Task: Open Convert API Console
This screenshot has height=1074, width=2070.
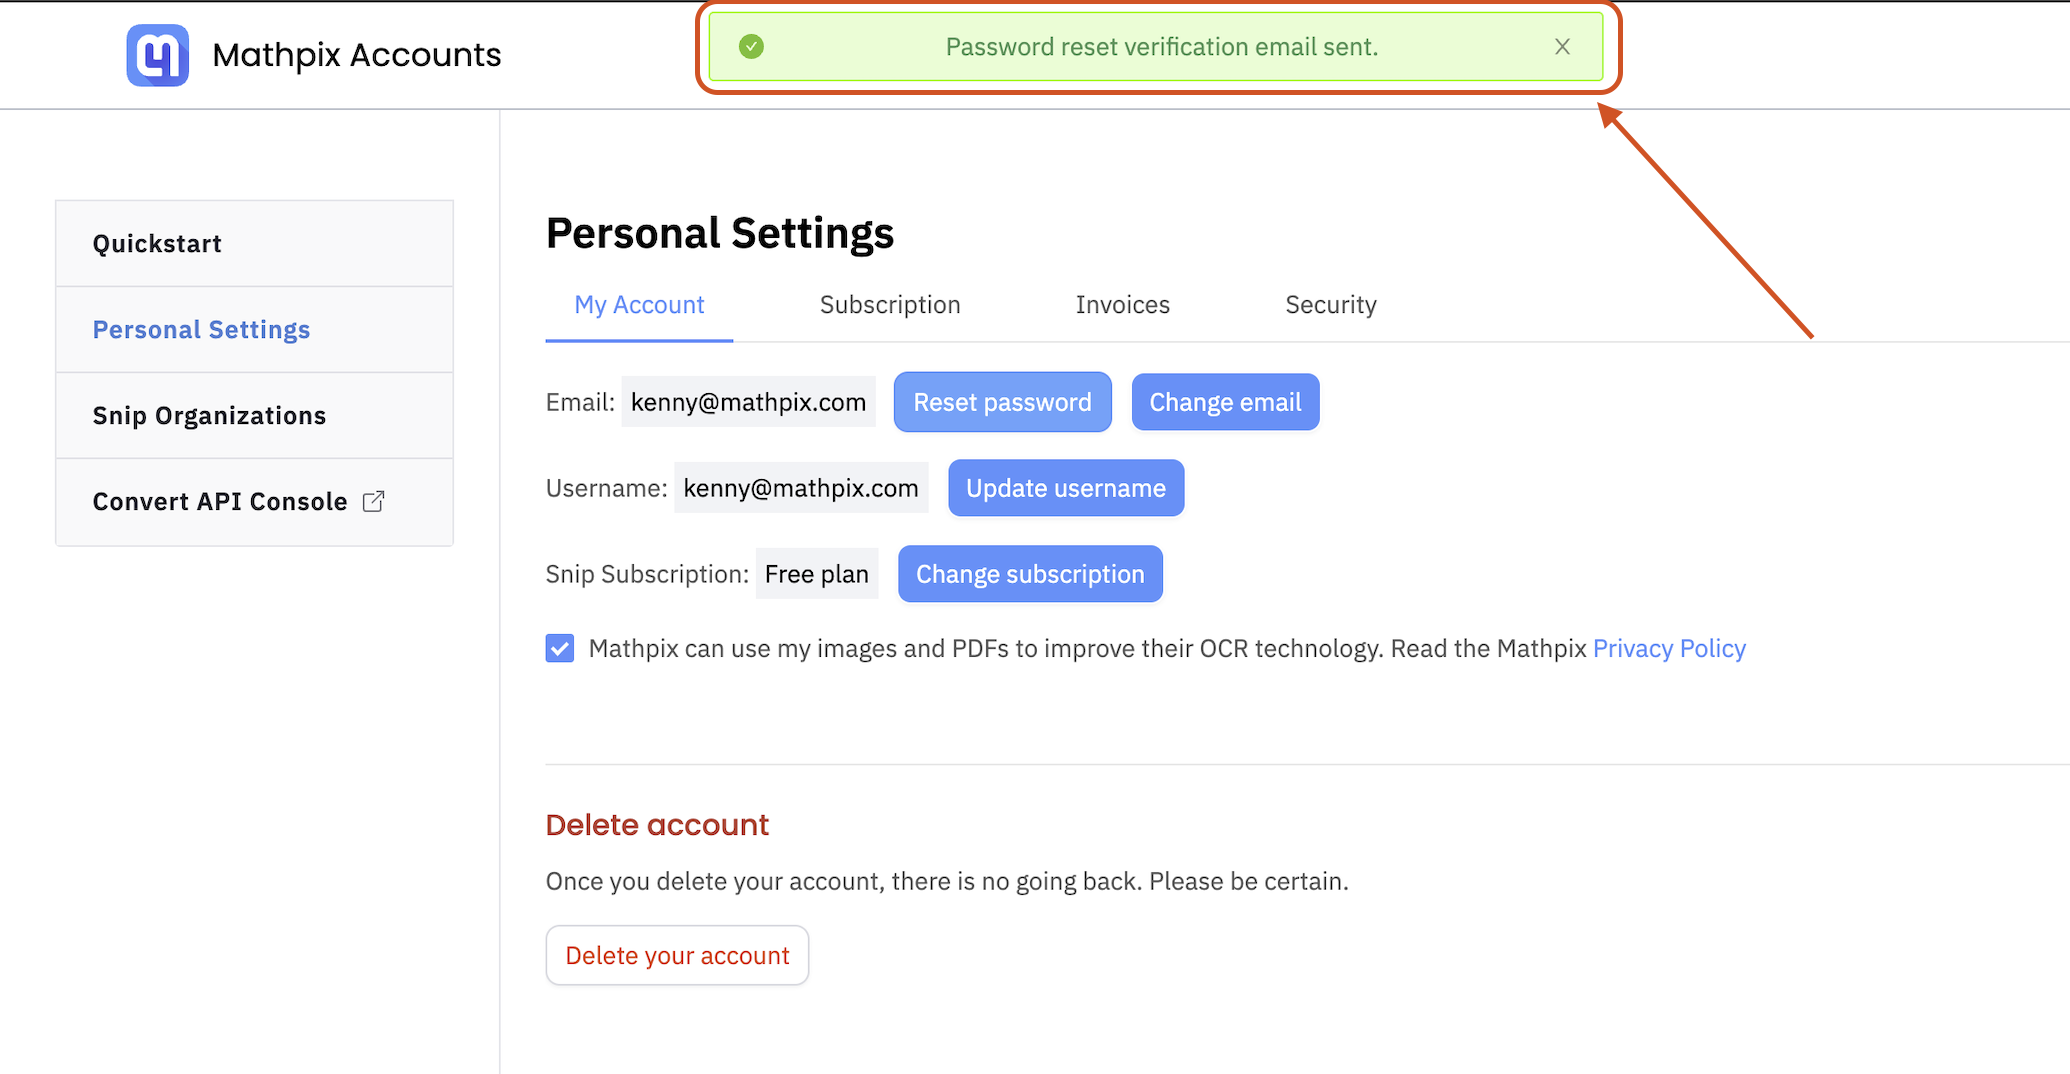Action: click(254, 502)
